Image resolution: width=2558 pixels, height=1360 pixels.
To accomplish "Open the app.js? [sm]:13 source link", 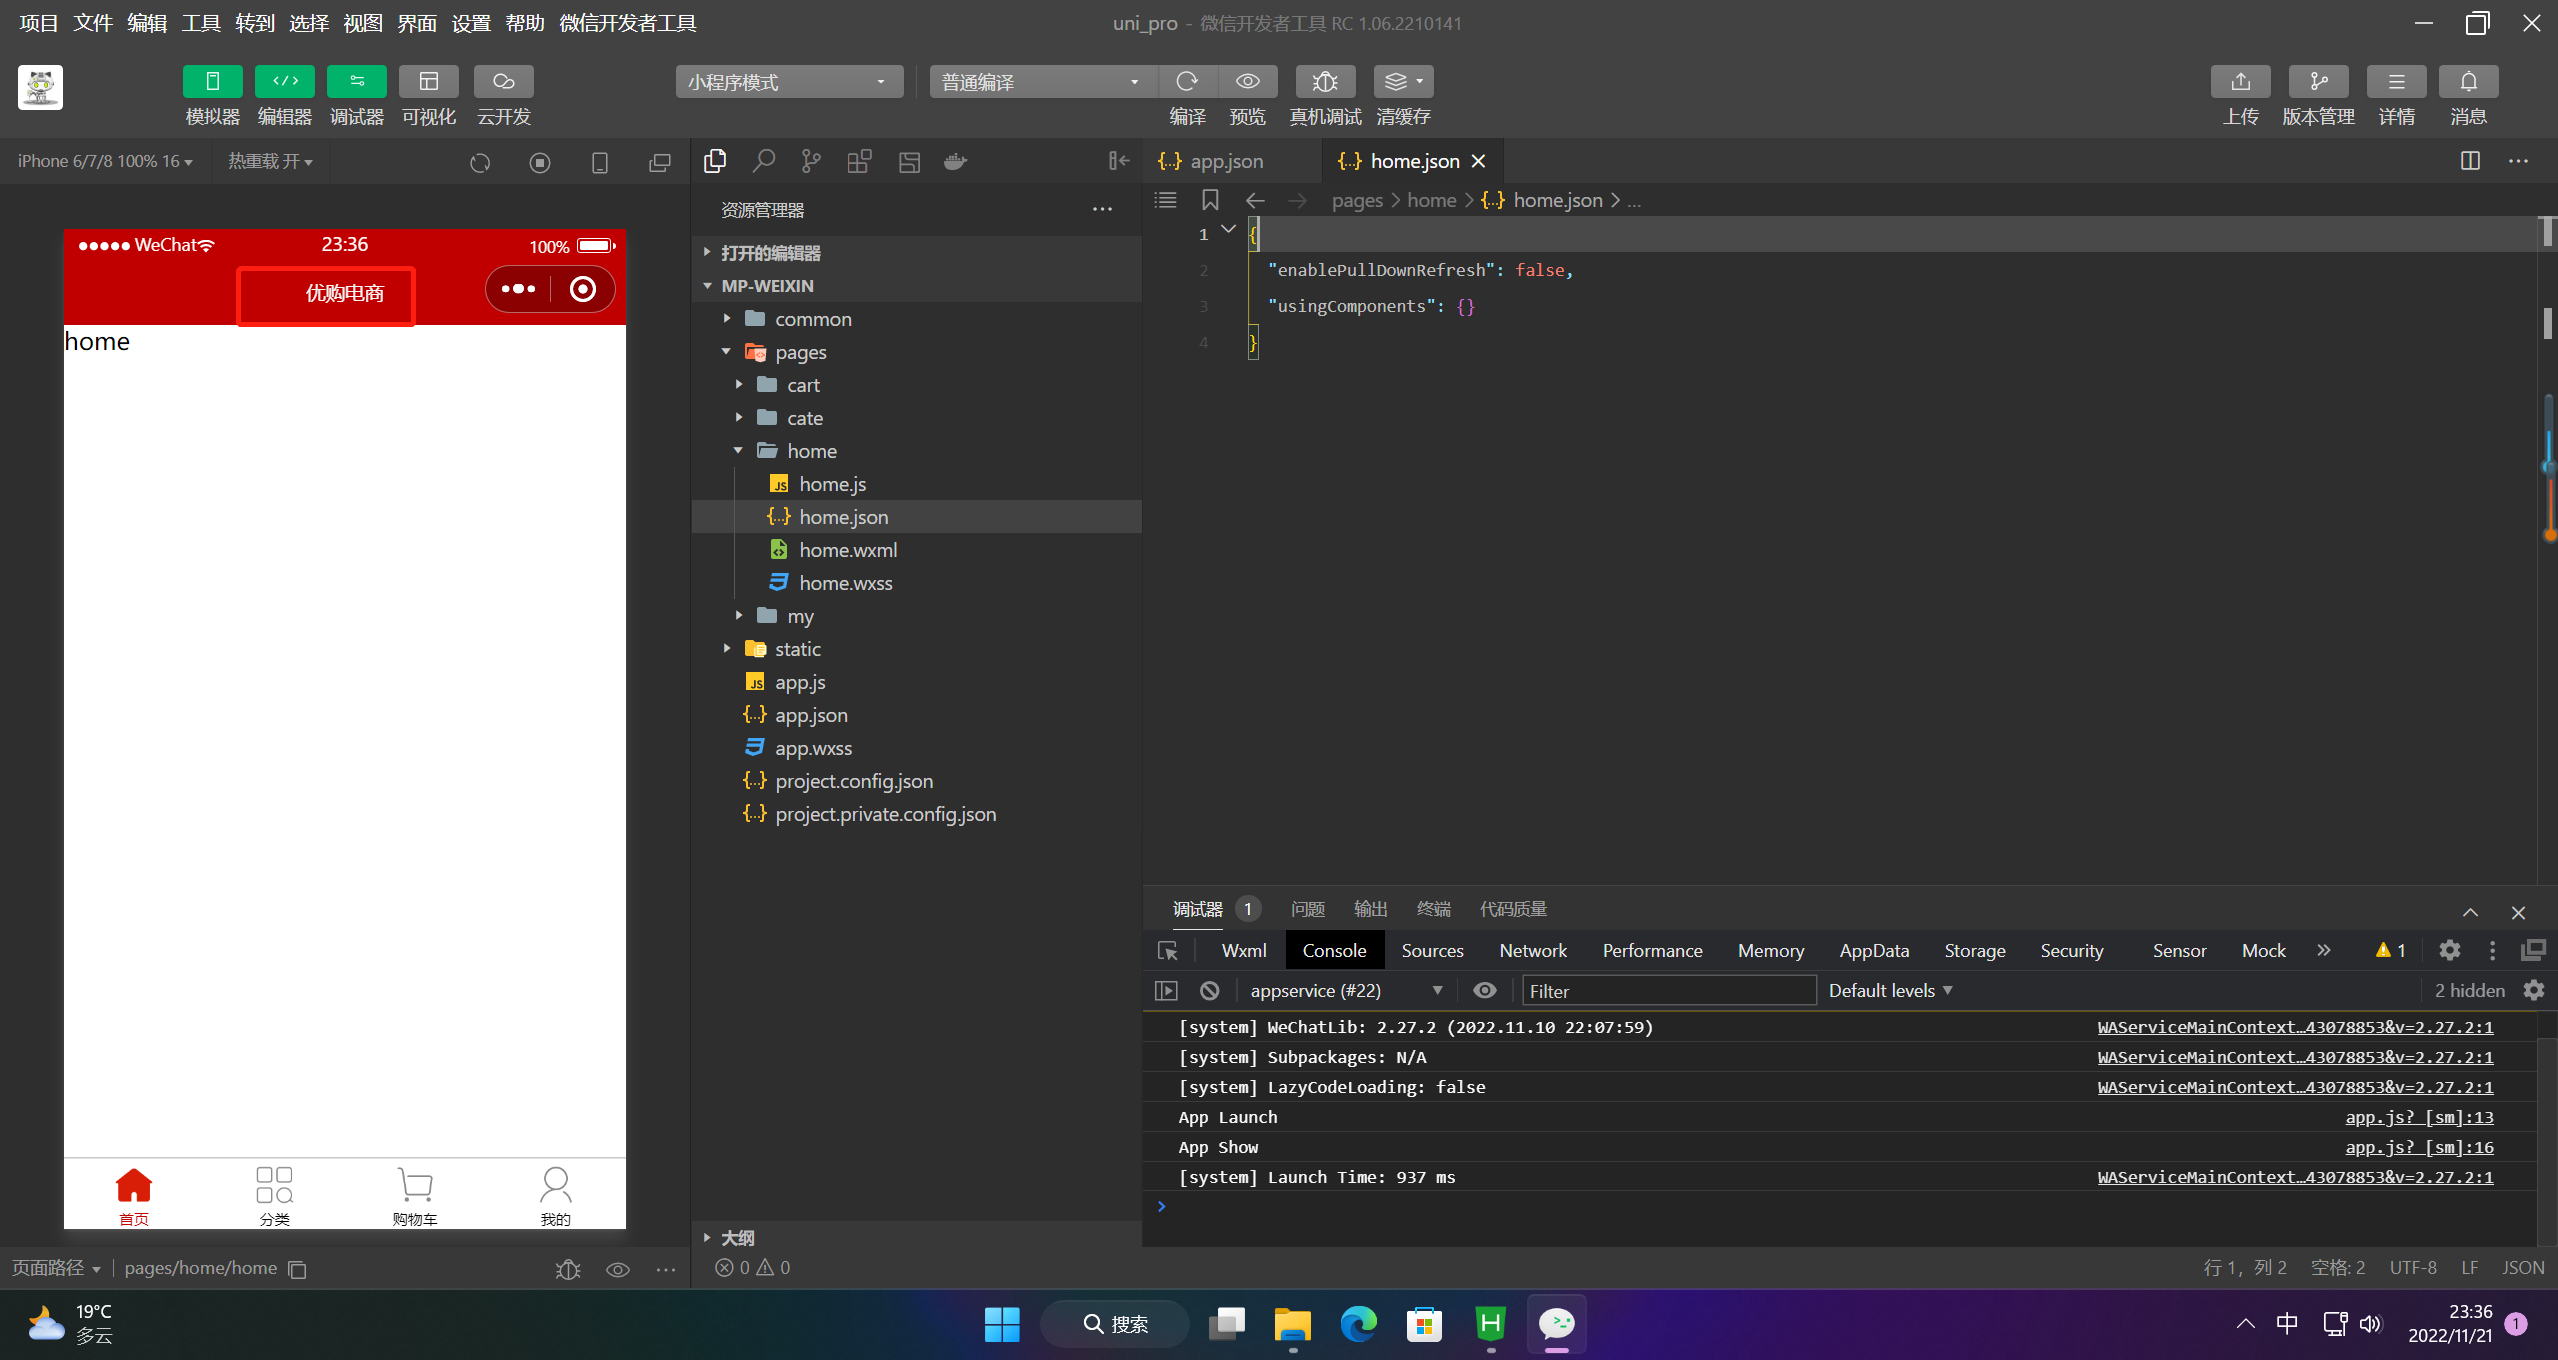I will [2418, 1117].
